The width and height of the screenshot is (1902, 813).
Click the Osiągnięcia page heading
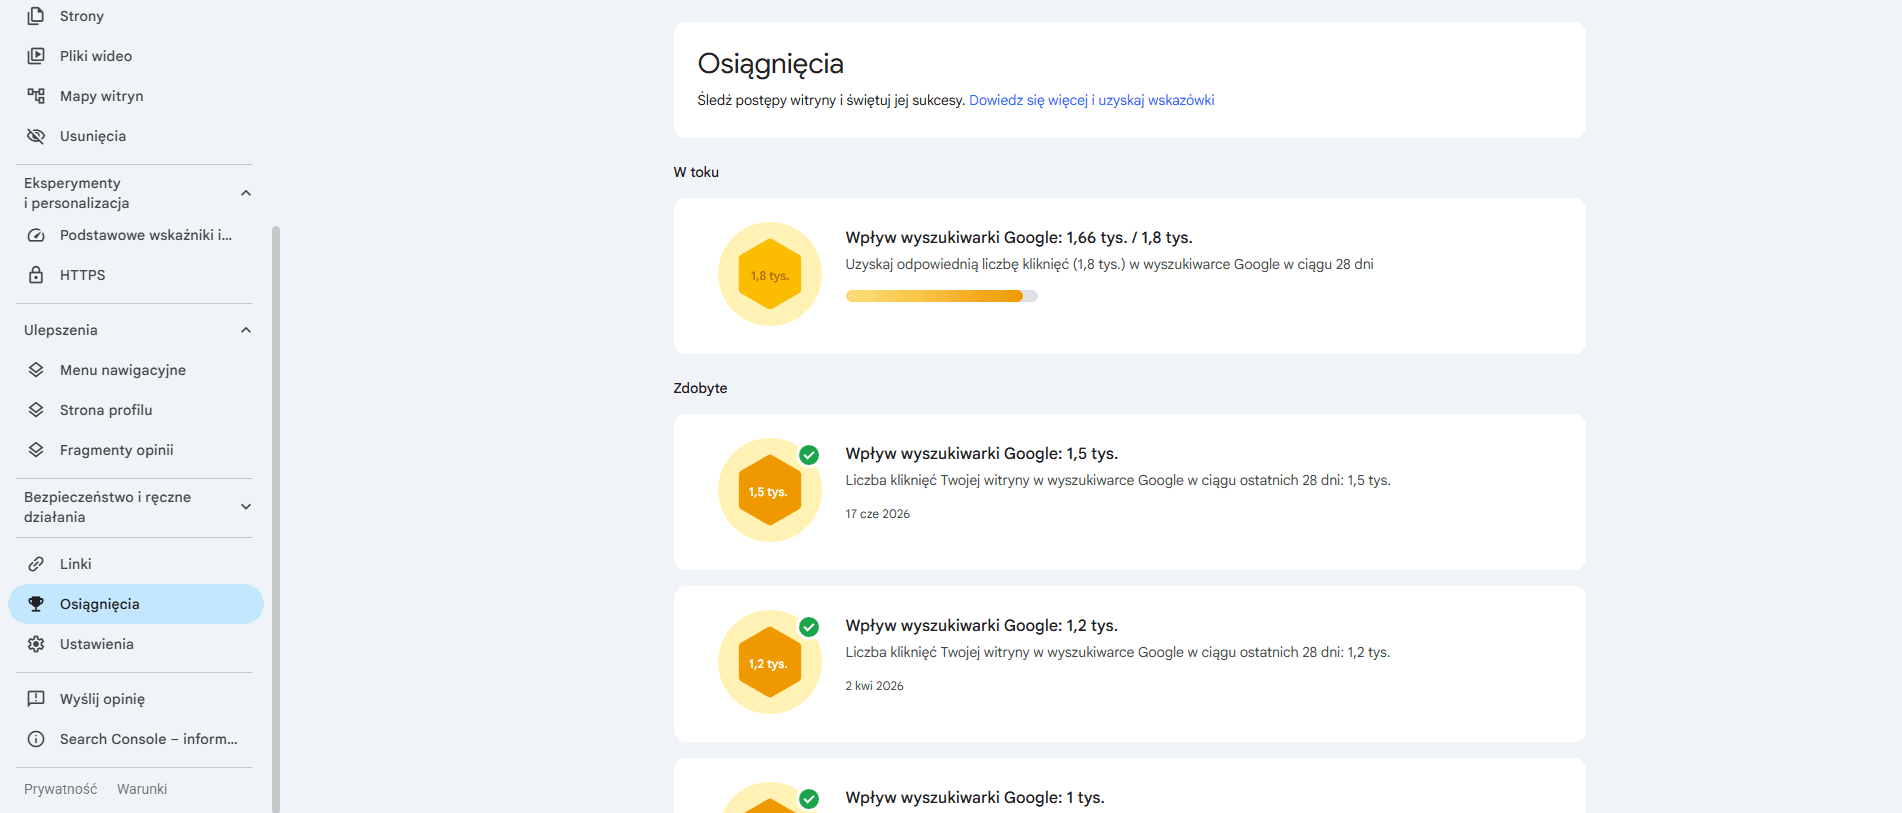(x=771, y=64)
